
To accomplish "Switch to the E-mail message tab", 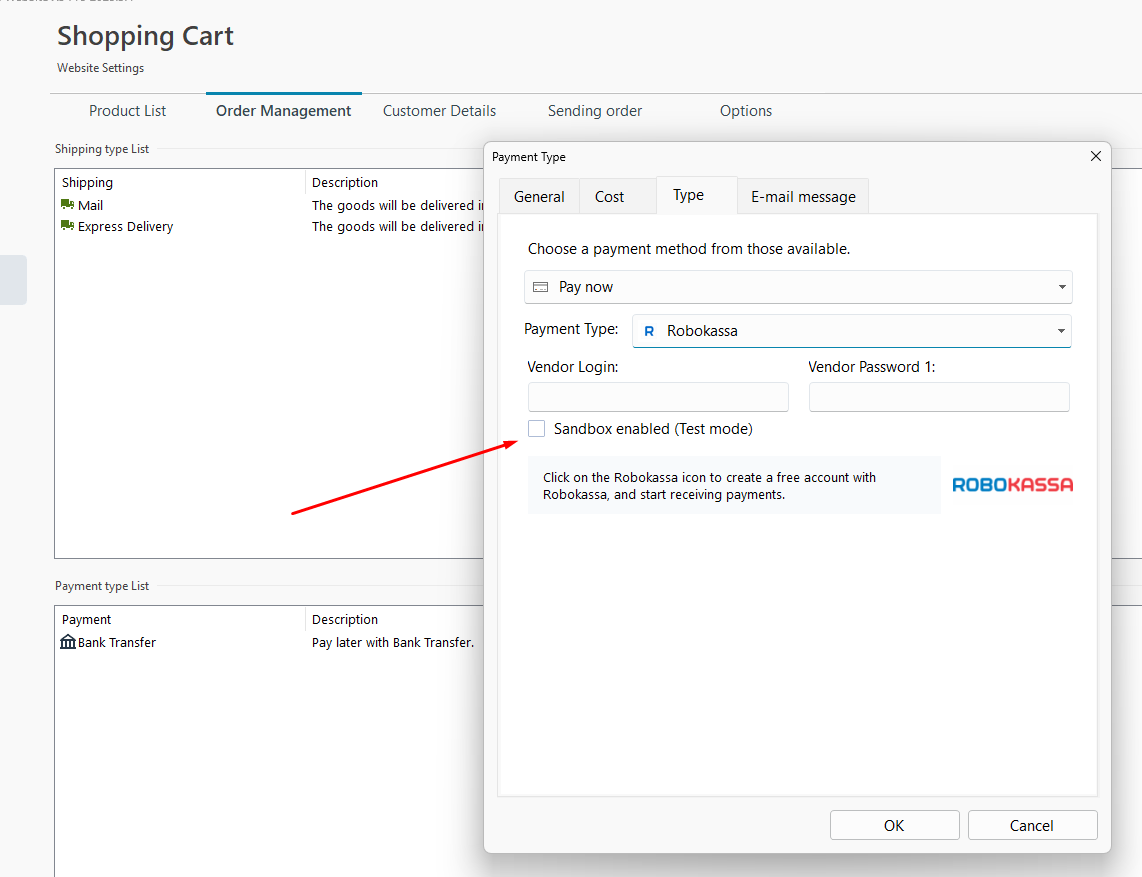I will pyautogui.click(x=803, y=197).
